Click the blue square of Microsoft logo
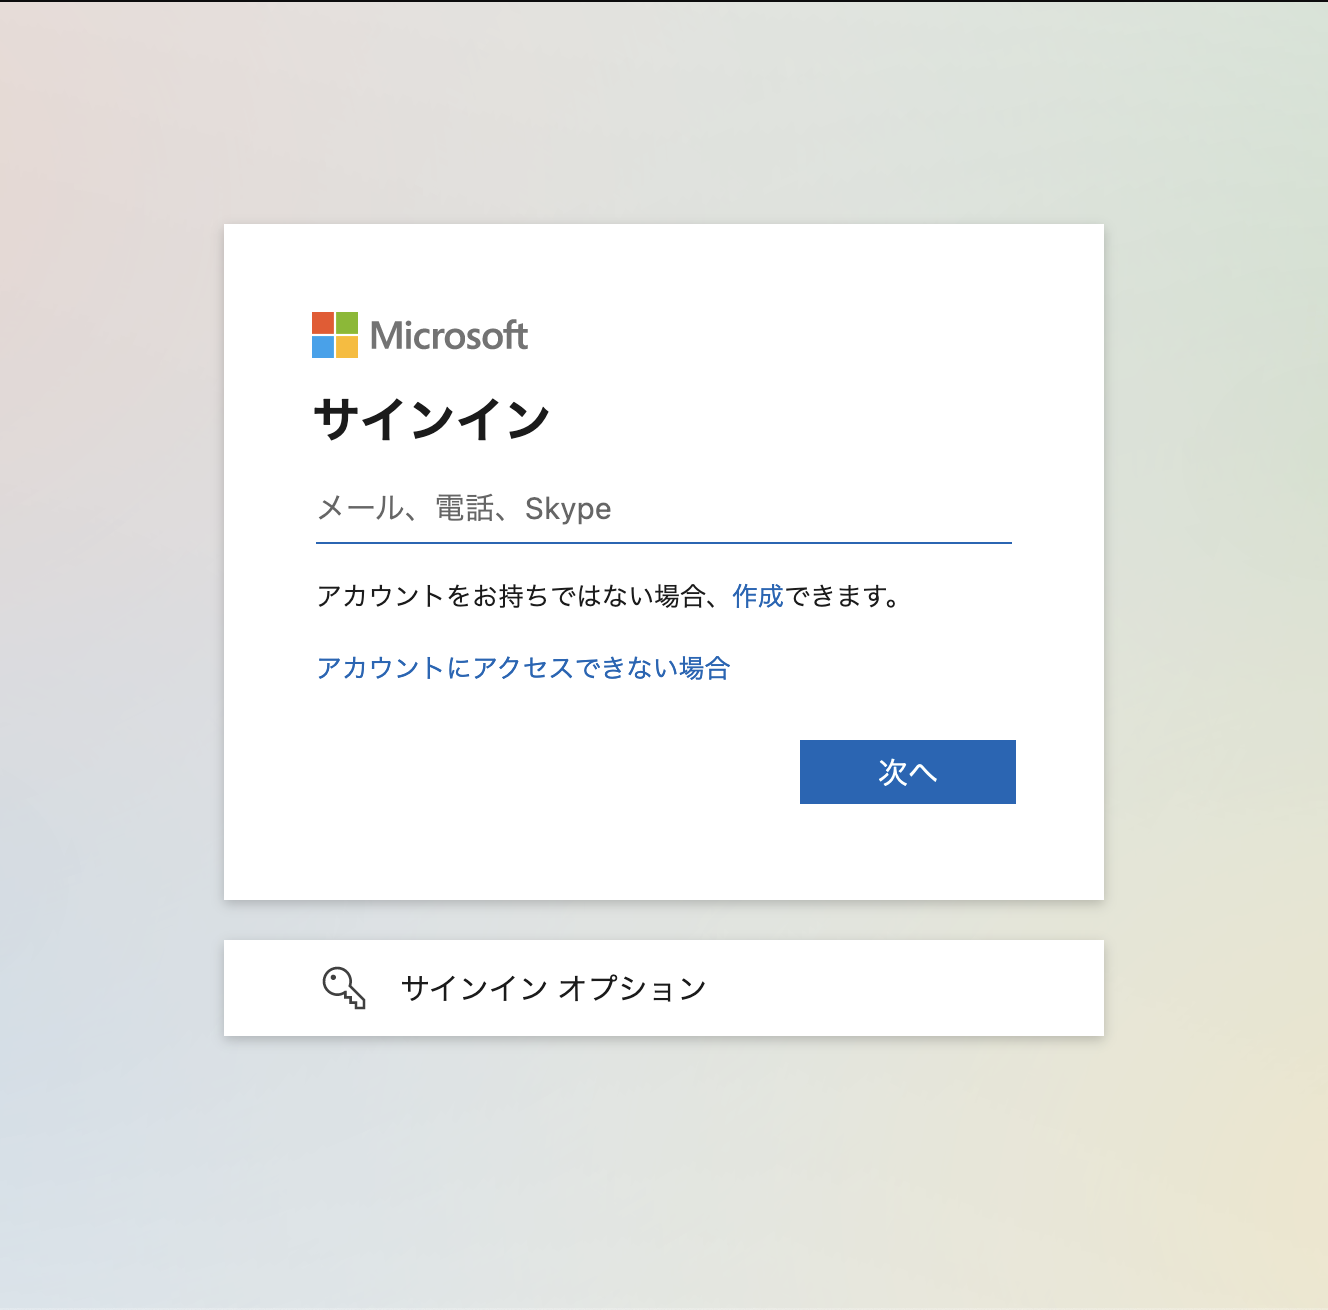 323,347
